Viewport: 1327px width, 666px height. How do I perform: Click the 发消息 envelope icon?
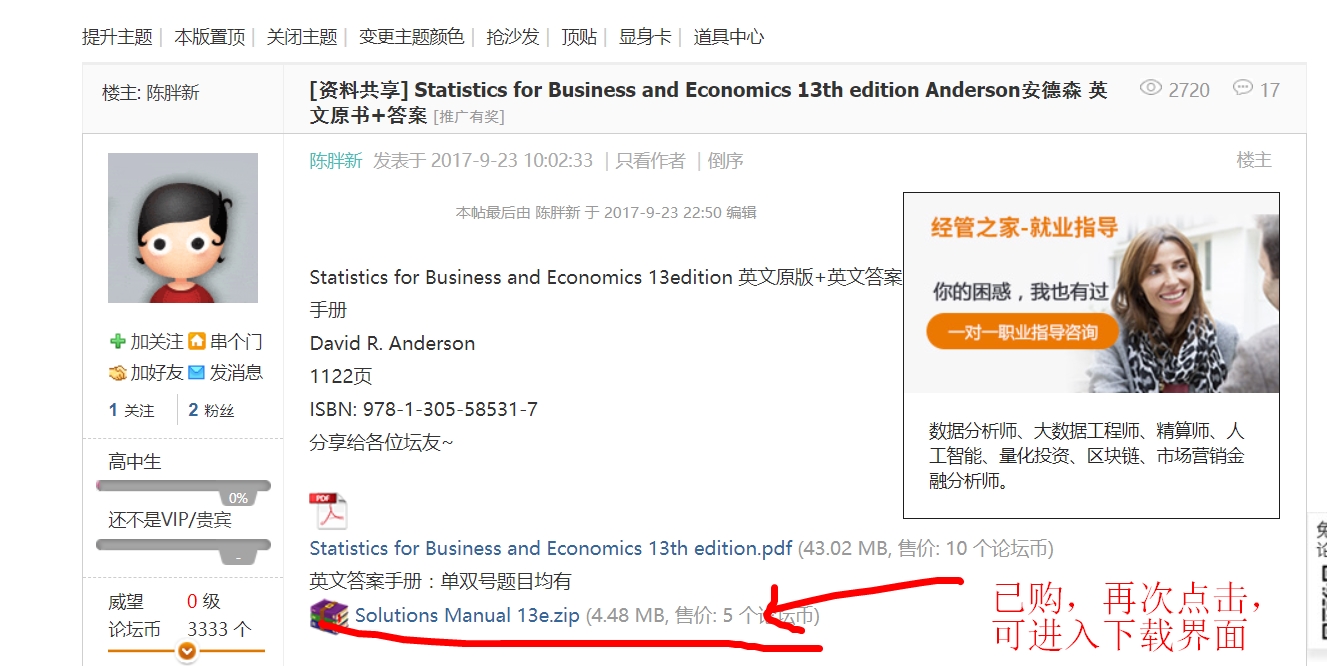click(x=197, y=373)
